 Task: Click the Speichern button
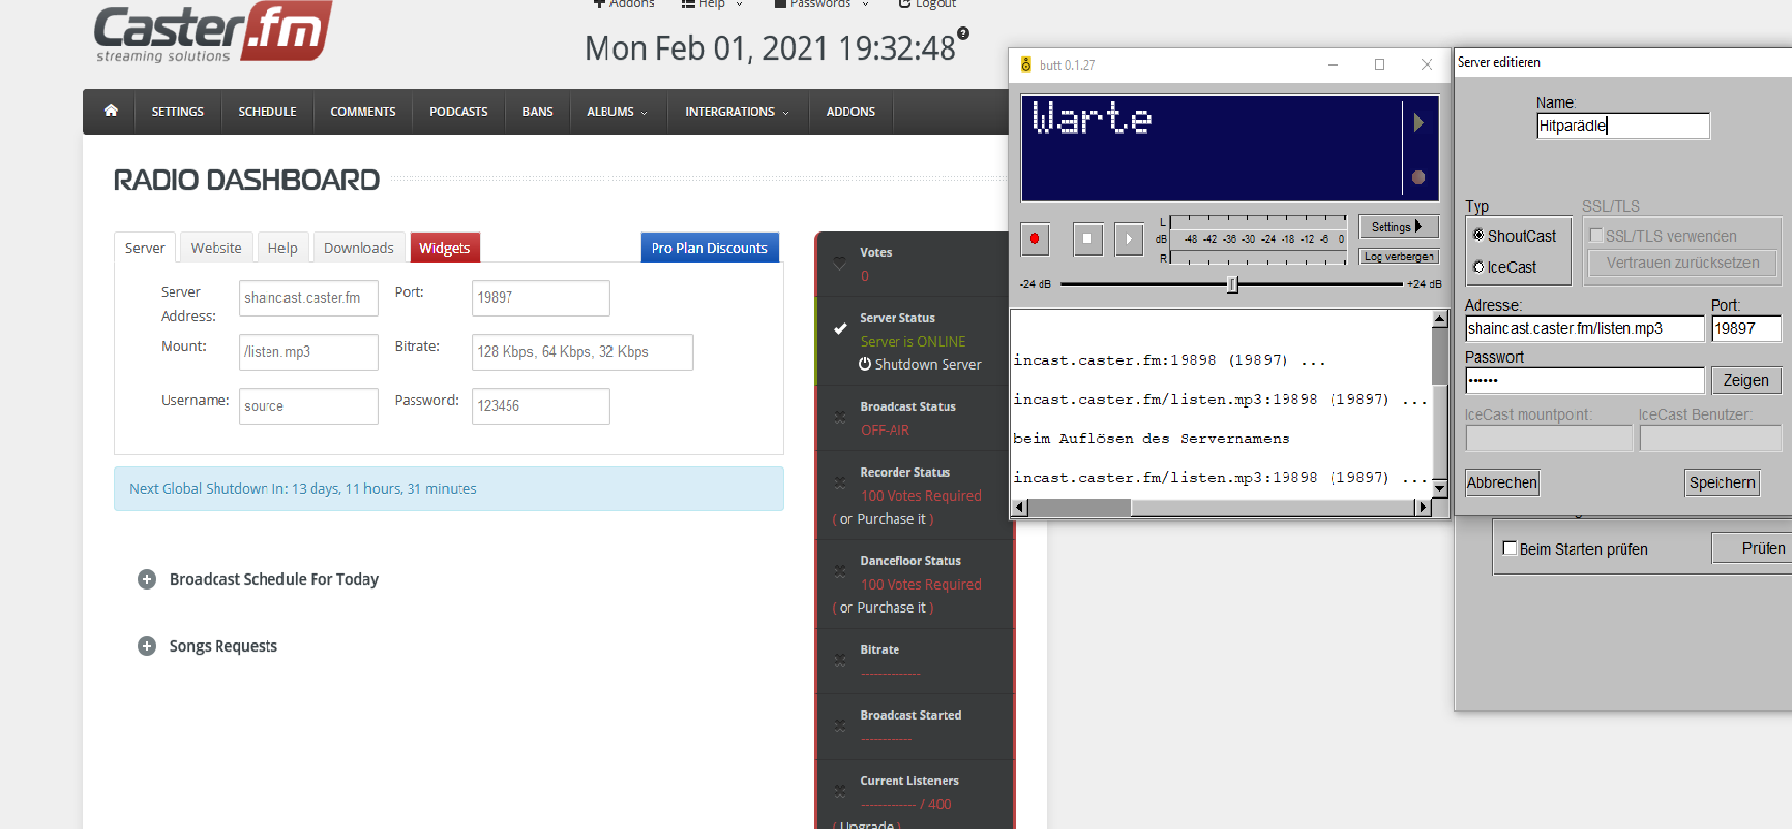click(1722, 483)
